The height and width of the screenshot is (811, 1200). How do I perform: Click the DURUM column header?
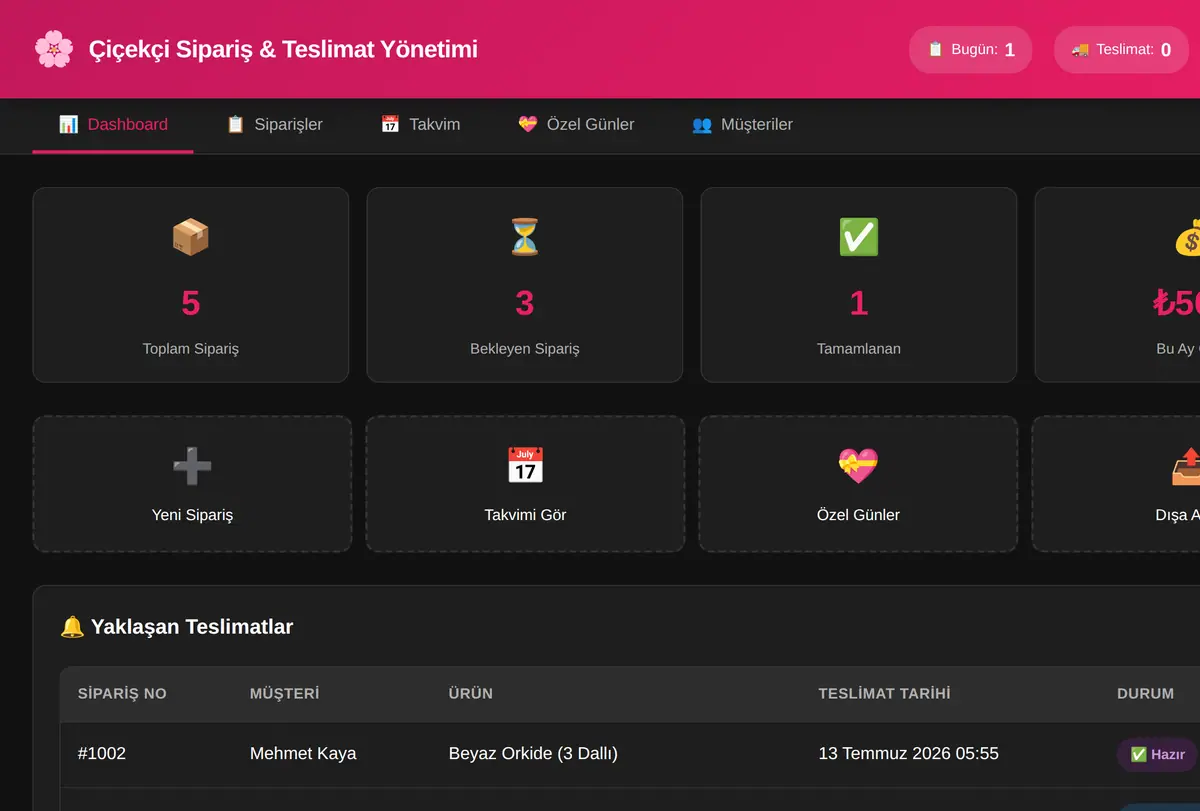(1145, 693)
